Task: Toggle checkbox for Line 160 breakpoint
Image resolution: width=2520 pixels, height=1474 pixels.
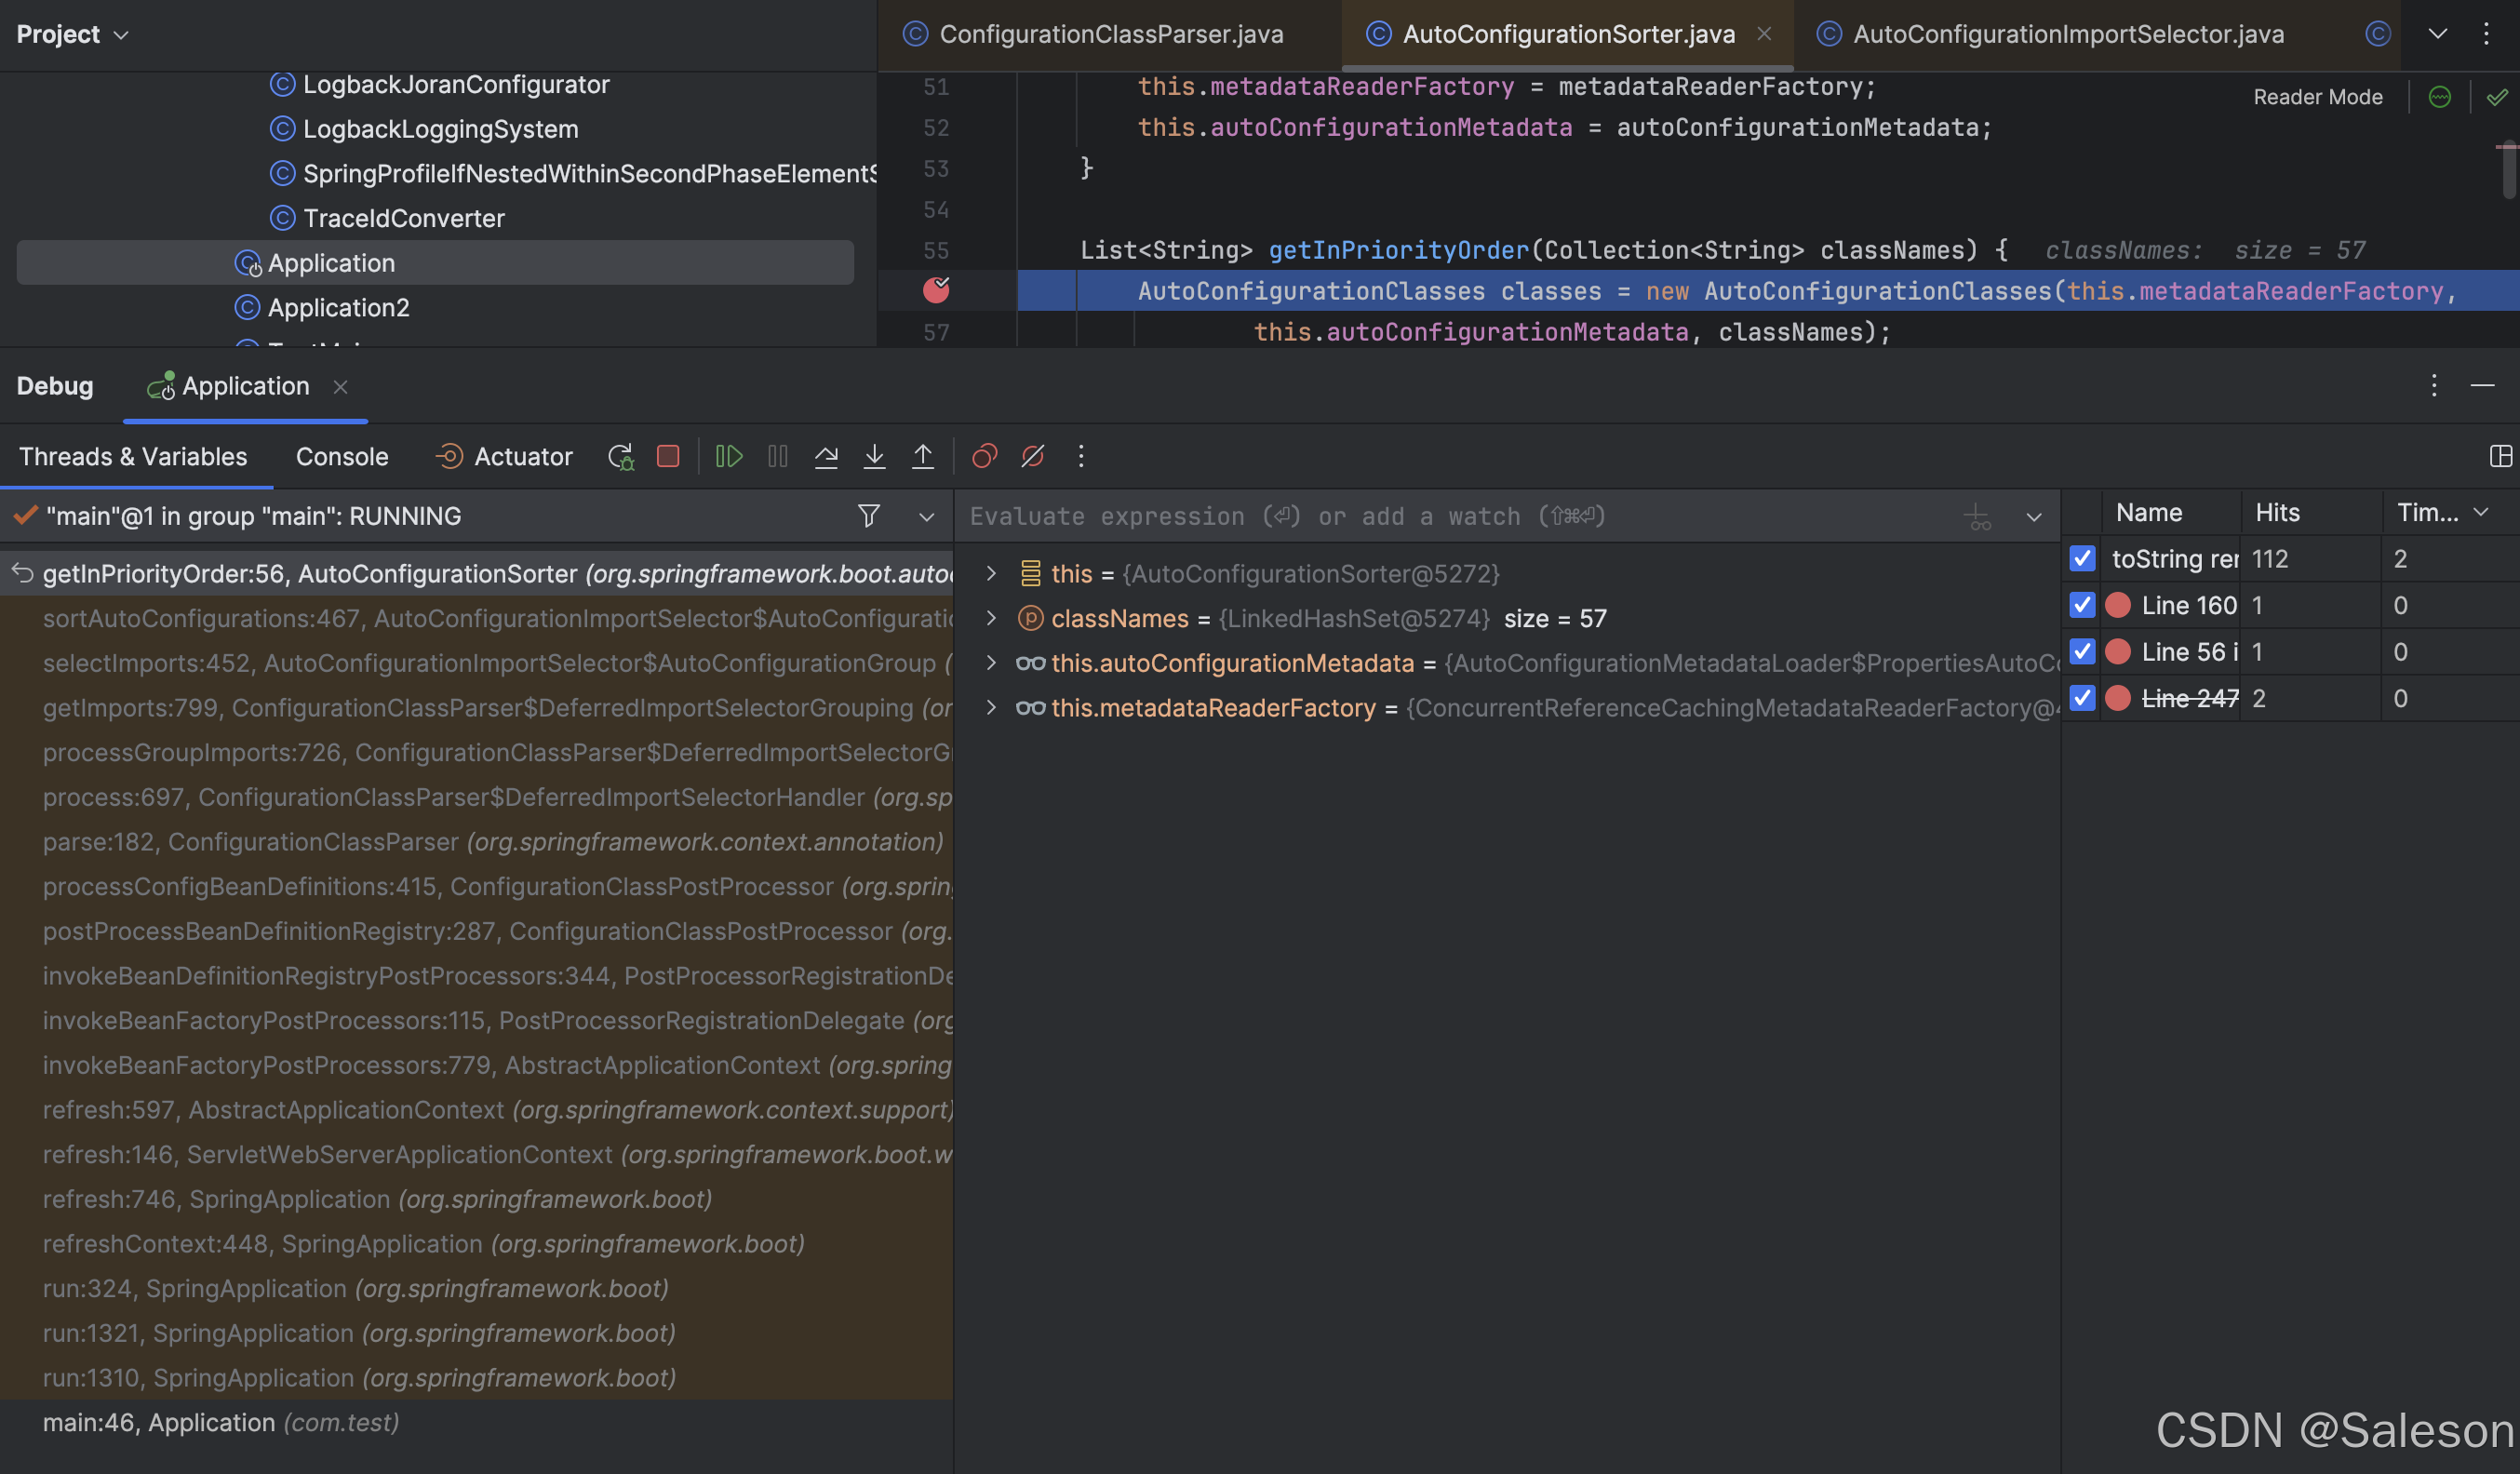Action: 2082,606
